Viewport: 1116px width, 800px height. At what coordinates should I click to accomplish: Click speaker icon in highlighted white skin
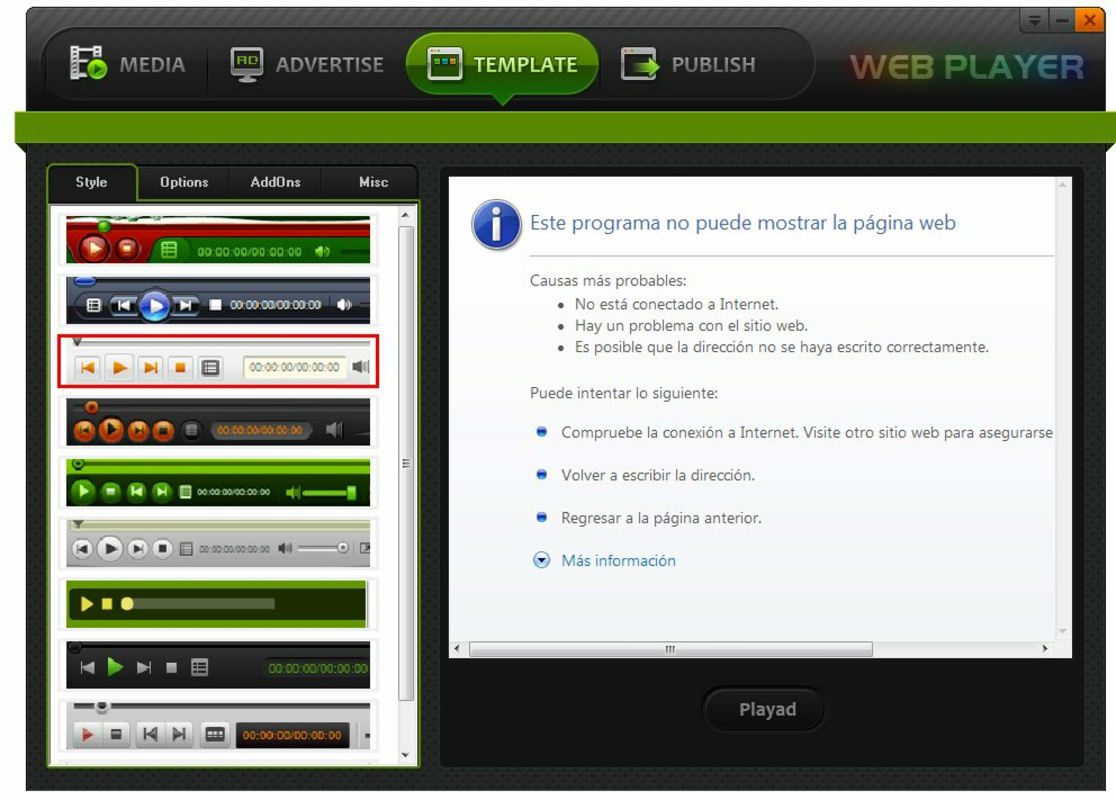click(361, 367)
